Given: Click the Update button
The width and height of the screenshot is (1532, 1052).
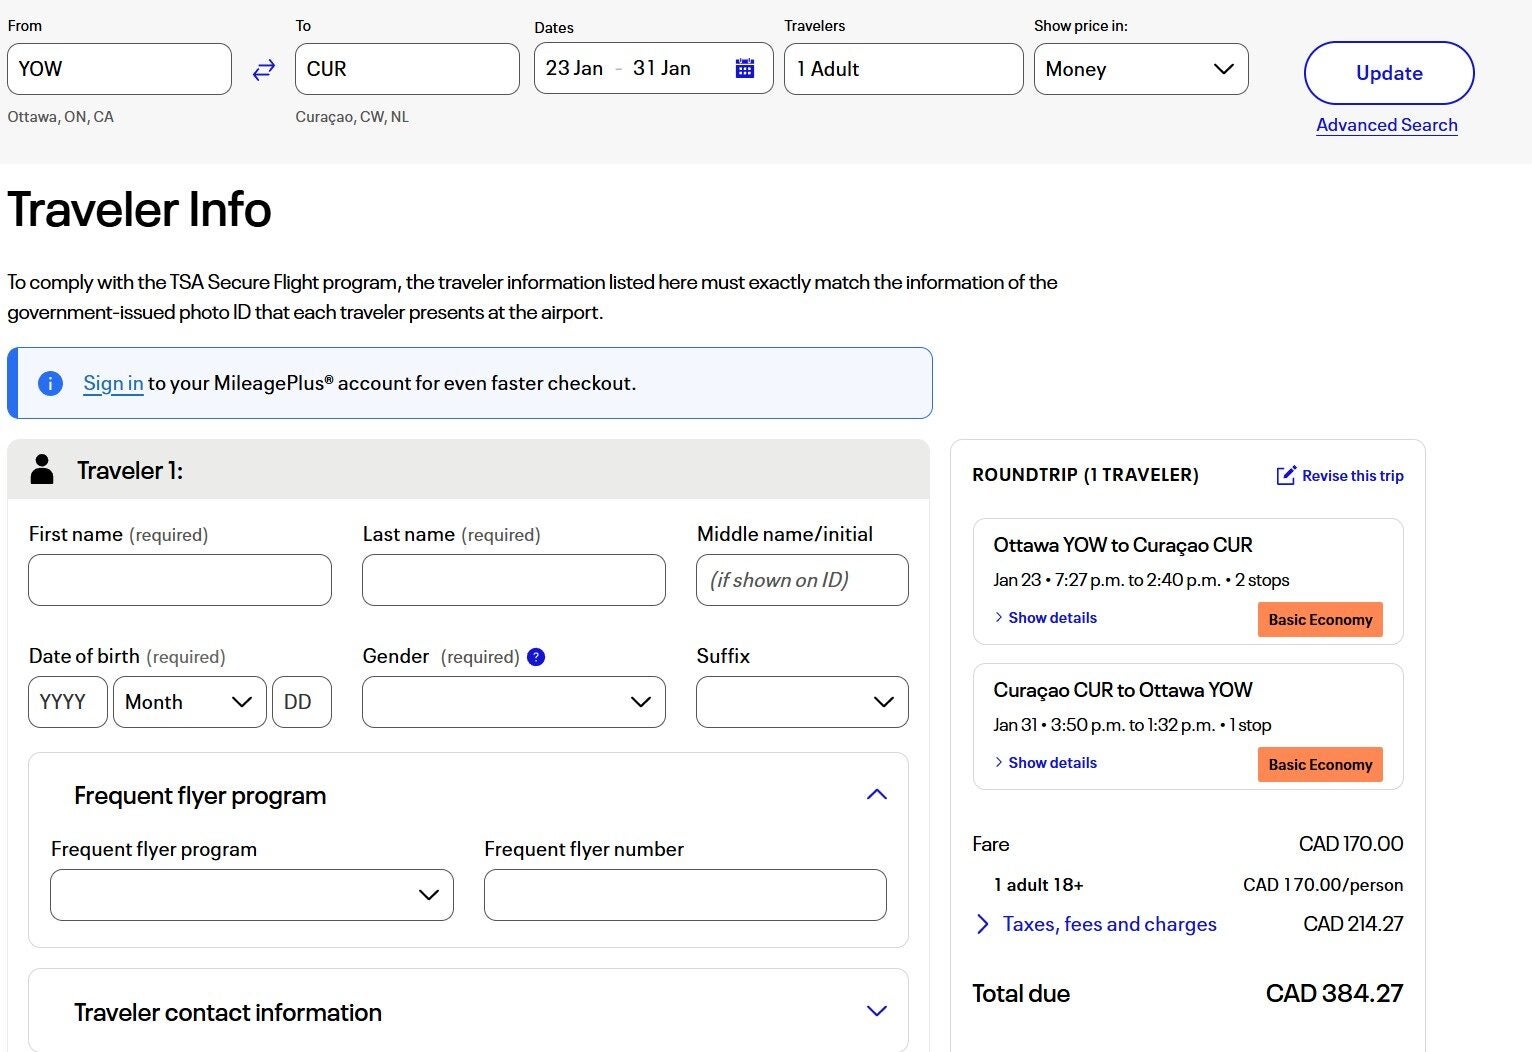Looking at the screenshot, I should coord(1388,73).
